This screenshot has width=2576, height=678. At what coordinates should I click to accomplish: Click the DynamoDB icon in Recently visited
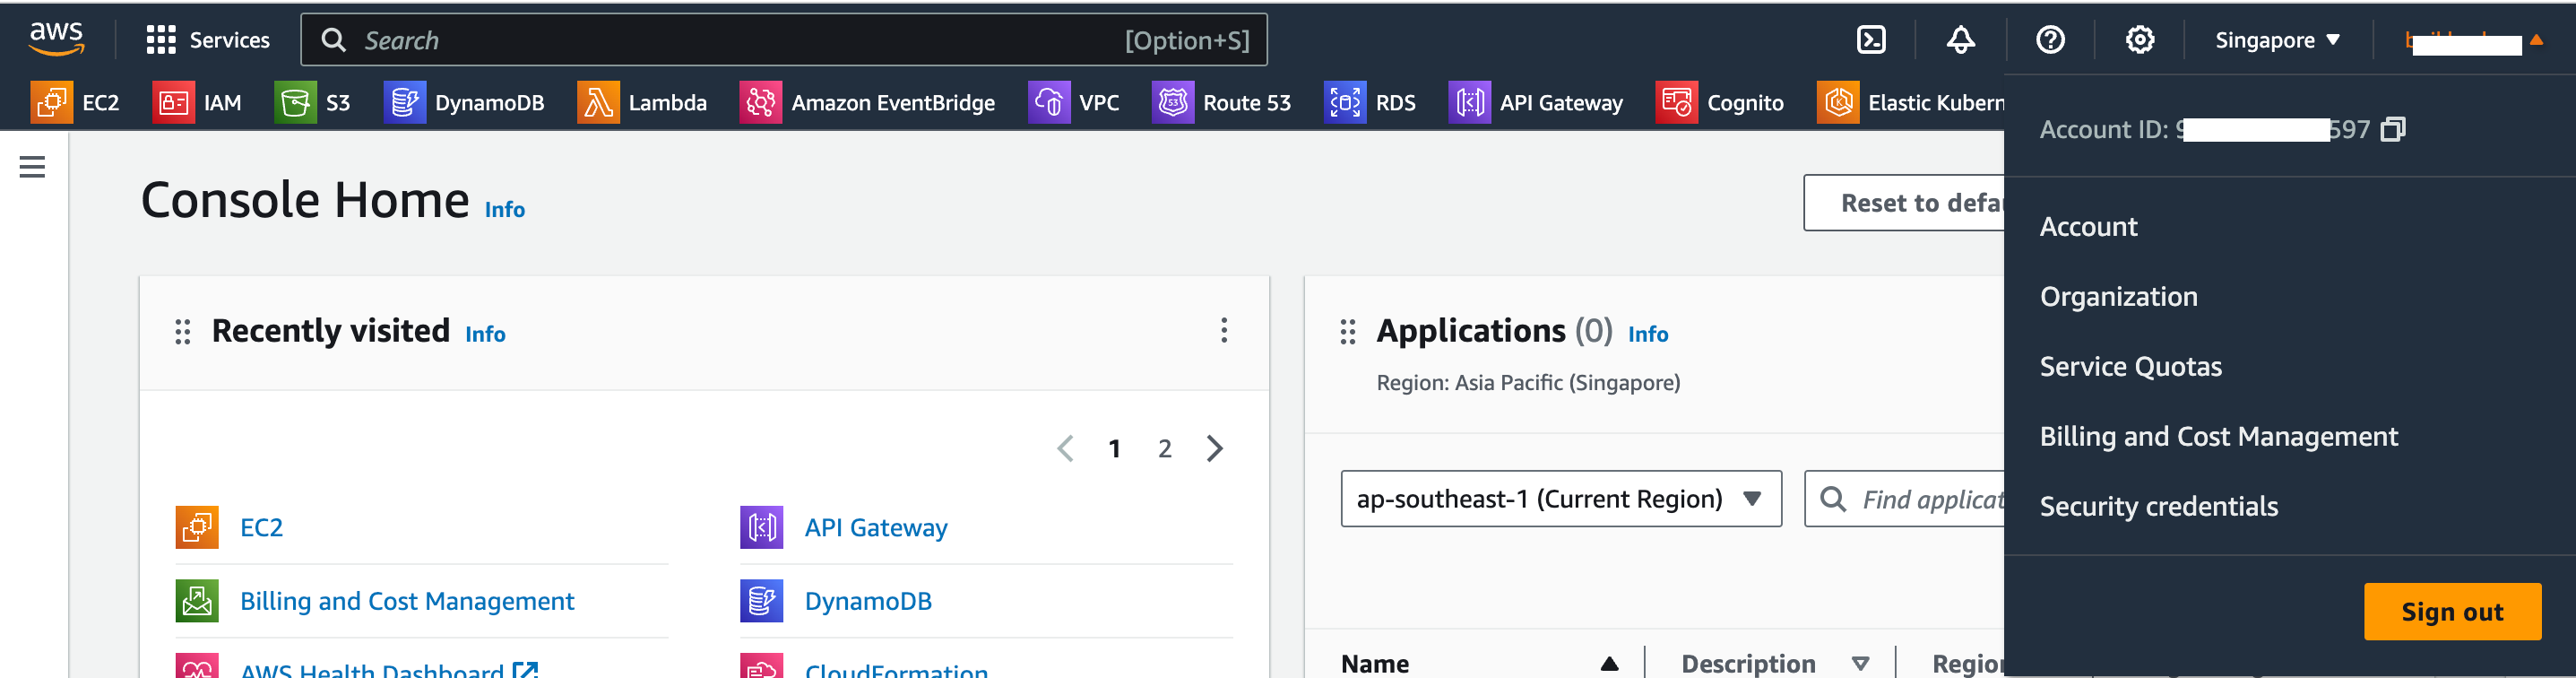pyautogui.click(x=761, y=601)
